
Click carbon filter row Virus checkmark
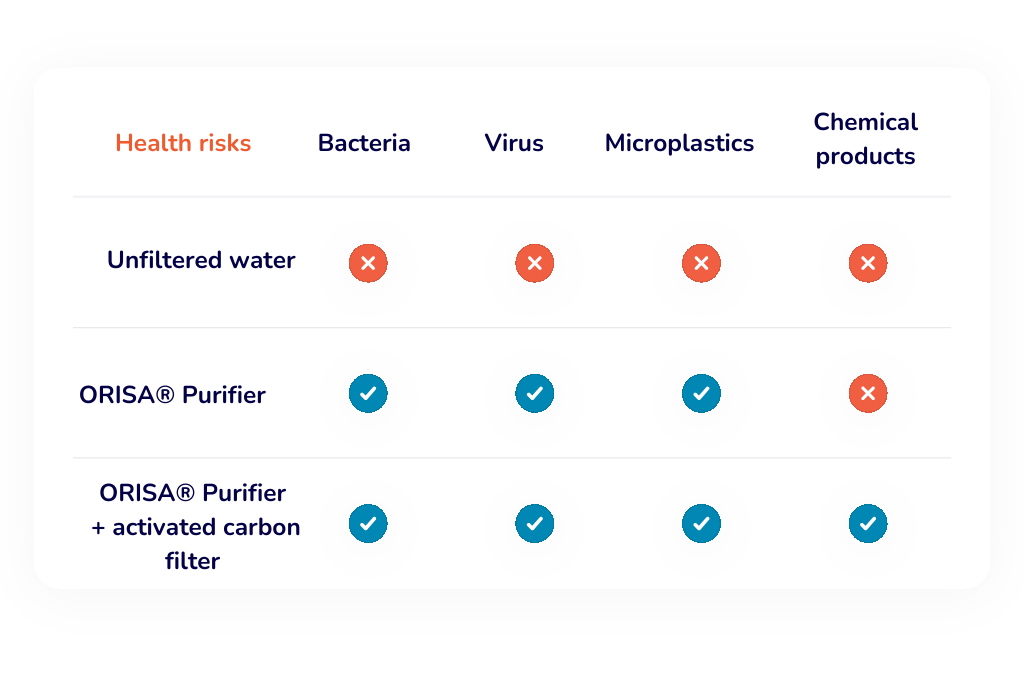click(534, 523)
